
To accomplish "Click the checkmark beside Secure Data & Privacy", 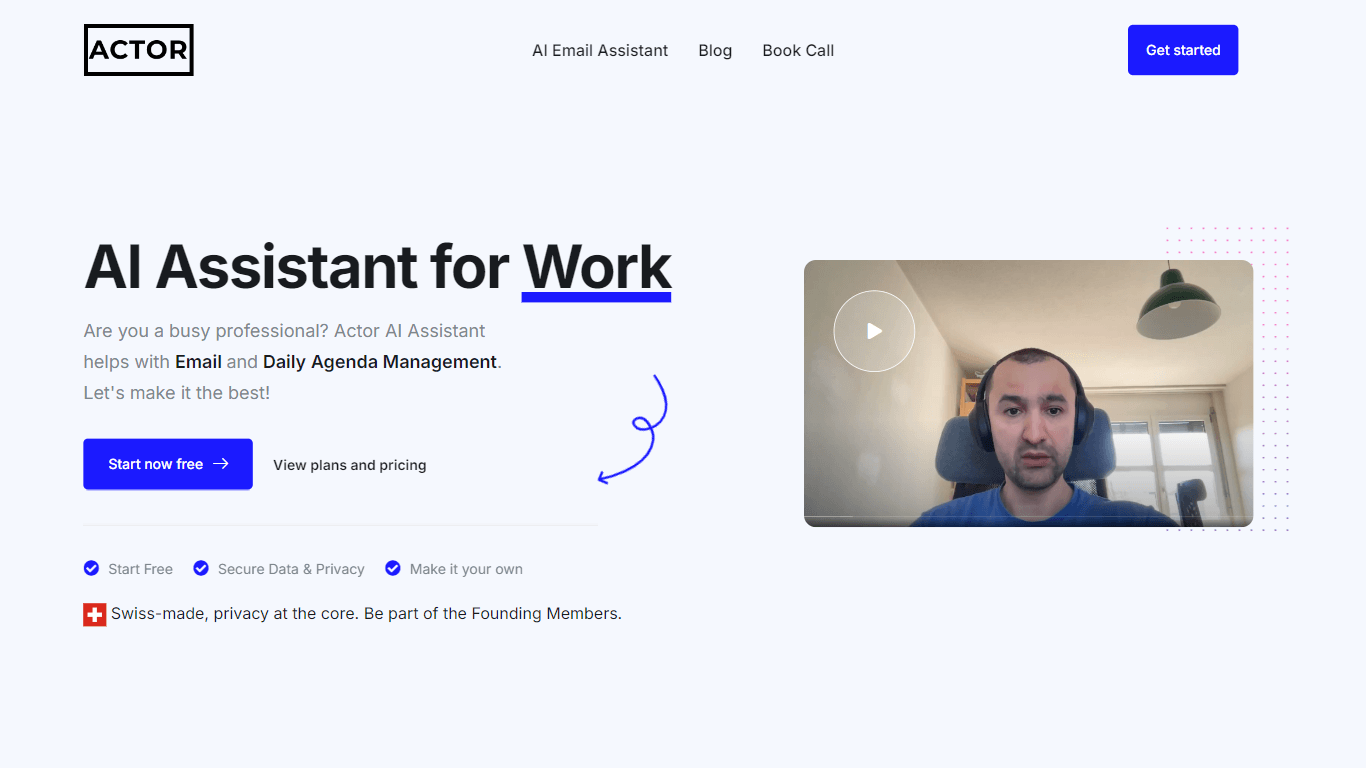I will (201, 568).
